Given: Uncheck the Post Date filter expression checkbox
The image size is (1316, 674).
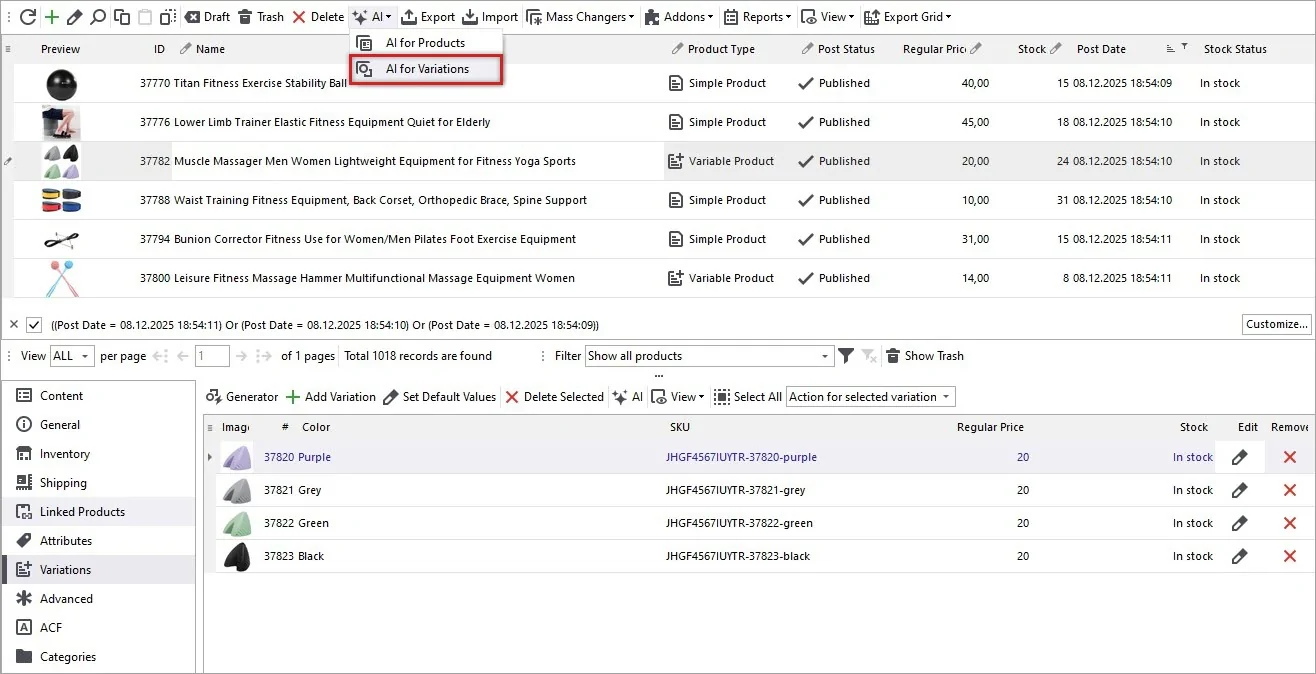Looking at the screenshot, I should 35,324.
